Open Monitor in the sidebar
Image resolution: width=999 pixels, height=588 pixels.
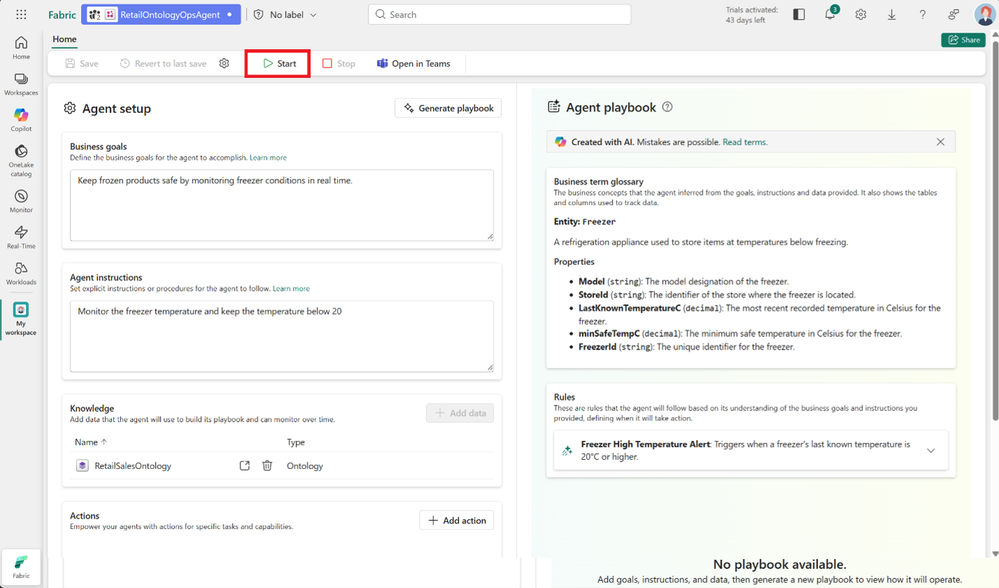point(21,201)
